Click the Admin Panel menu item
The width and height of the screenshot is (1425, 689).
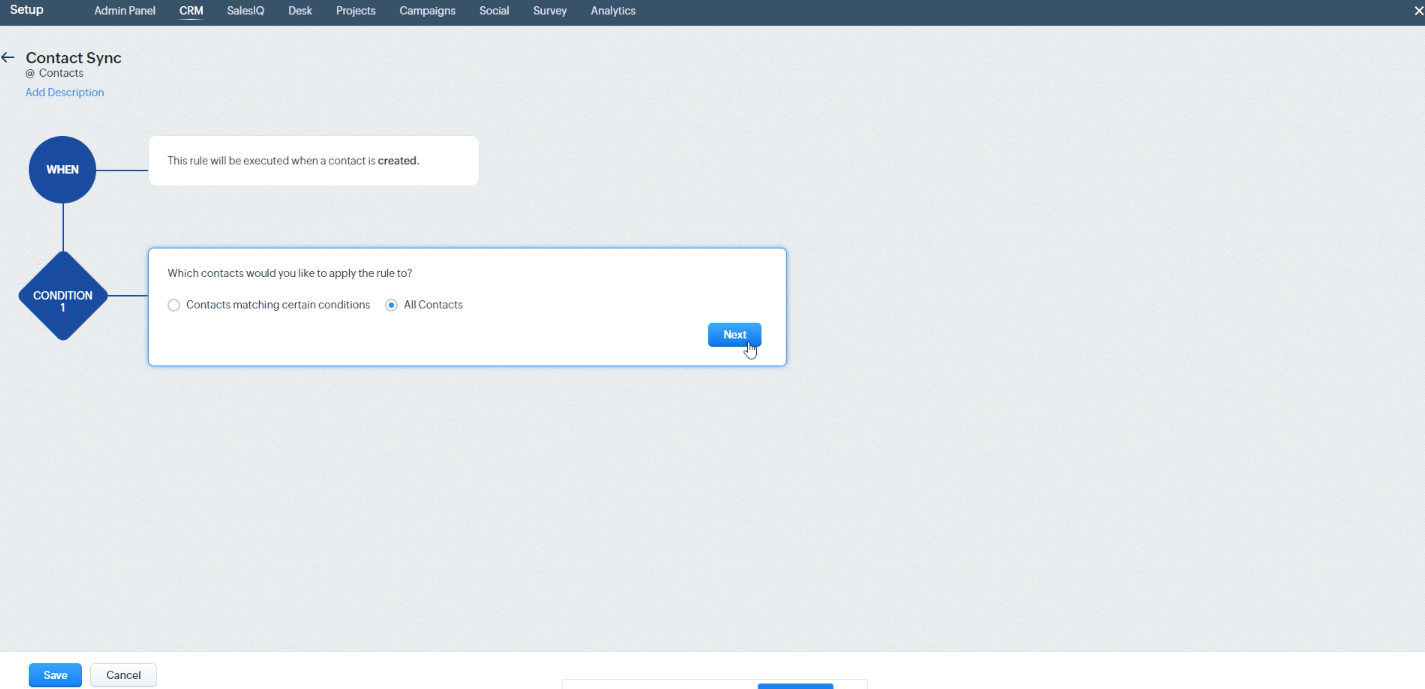click(x=124, y=11)
